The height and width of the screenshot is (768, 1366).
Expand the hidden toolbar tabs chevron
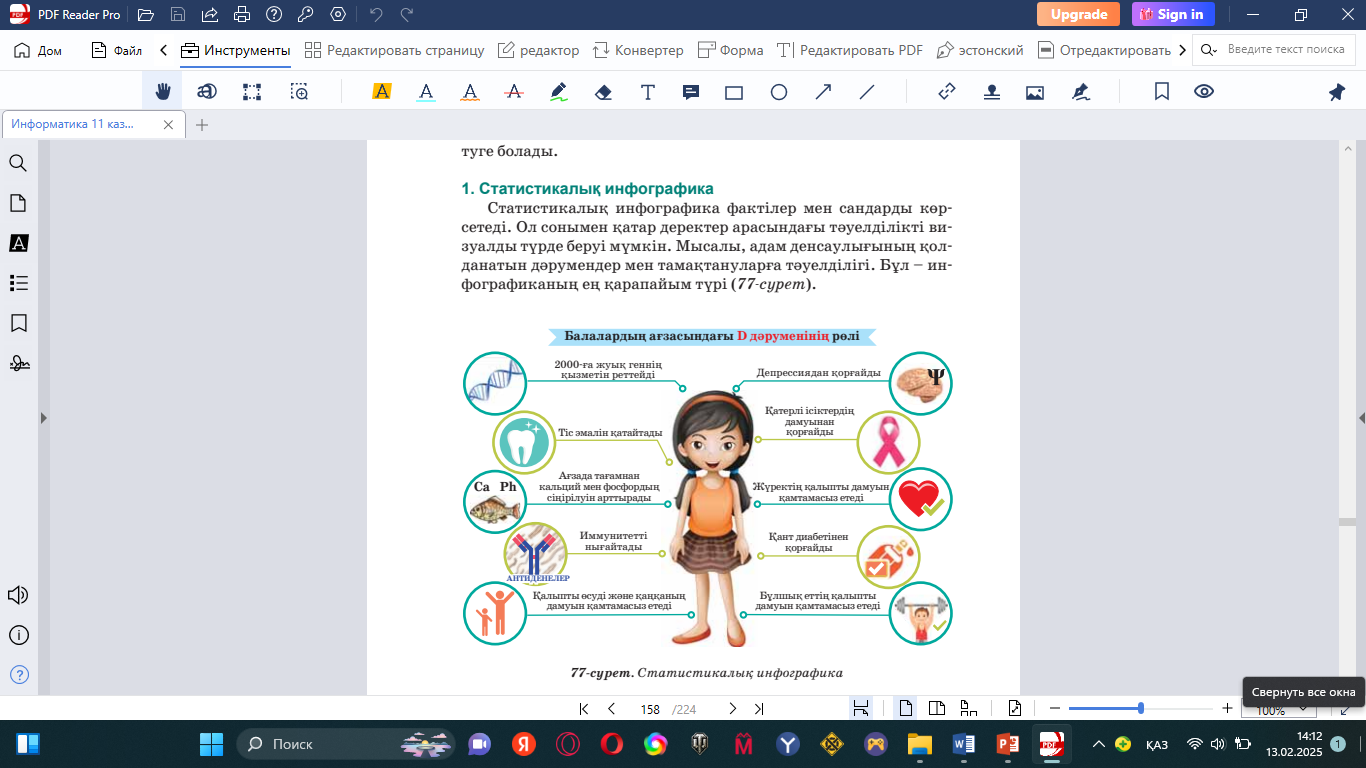(1183, 50)
